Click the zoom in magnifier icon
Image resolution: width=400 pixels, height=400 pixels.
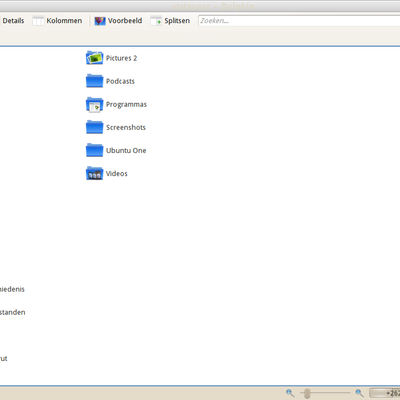(359, 393)
